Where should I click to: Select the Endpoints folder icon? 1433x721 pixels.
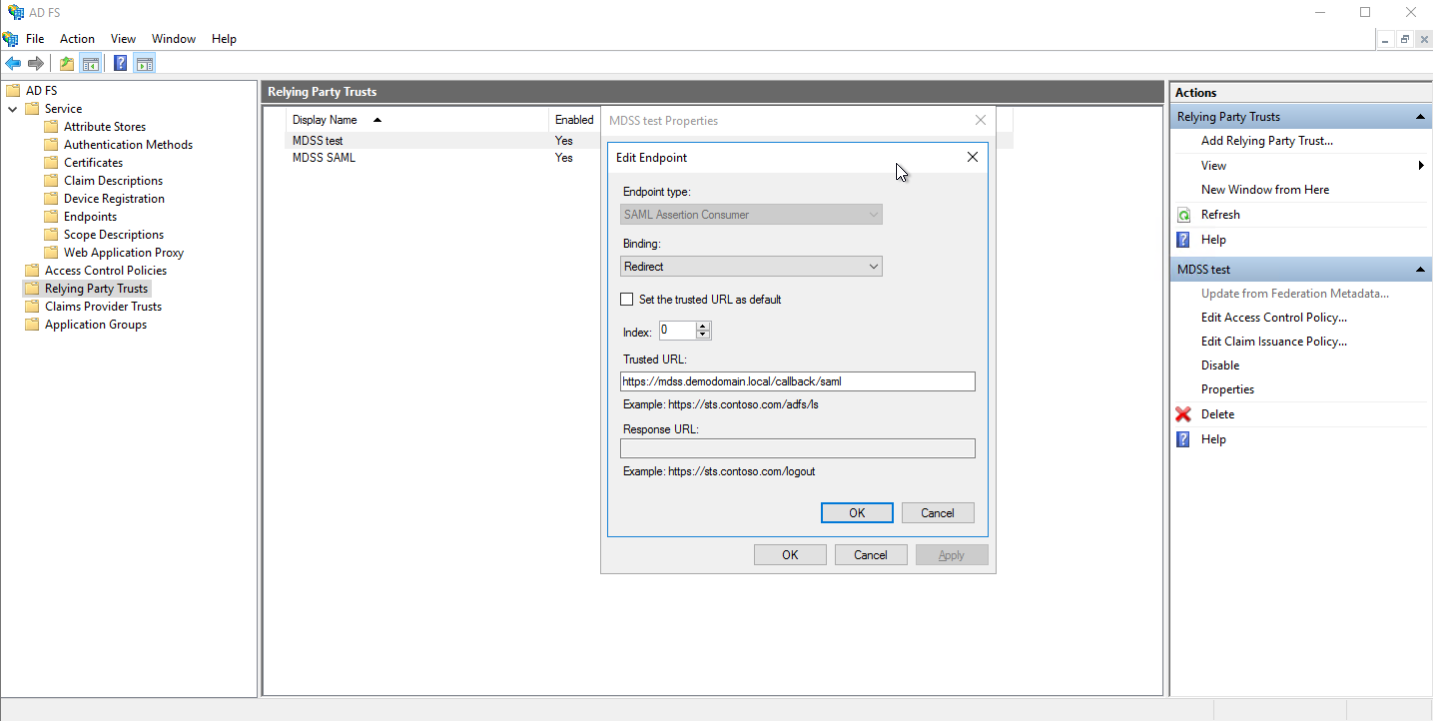[x=51, y=217]
